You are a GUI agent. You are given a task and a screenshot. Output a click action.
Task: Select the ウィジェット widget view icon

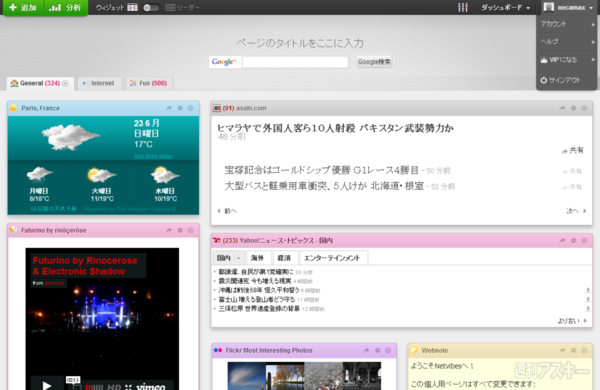tap(132, 8)
